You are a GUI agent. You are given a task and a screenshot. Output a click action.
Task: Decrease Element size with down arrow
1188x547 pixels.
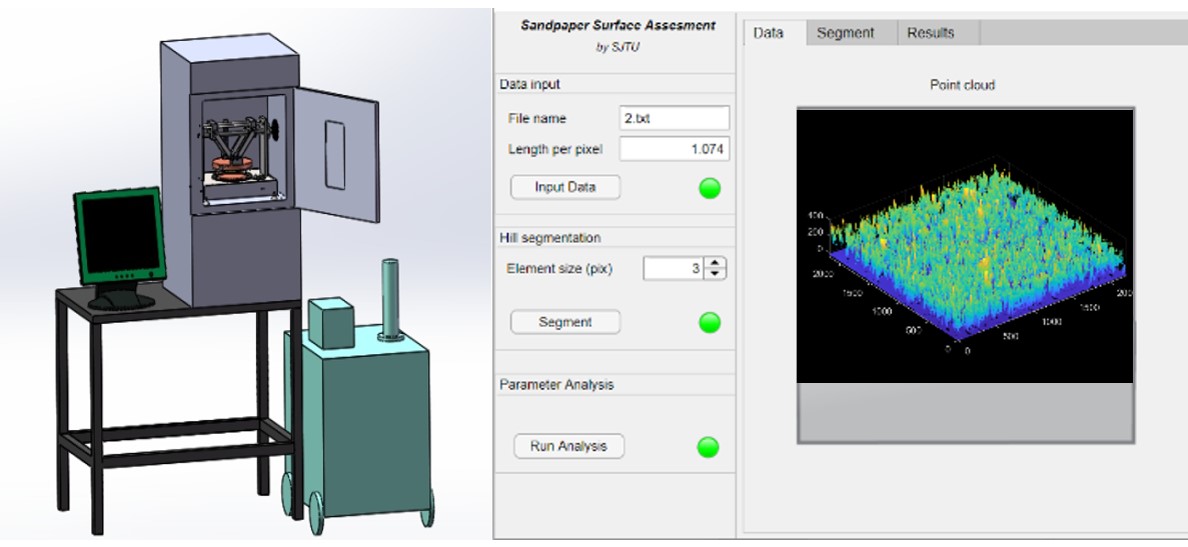point(717,274)
